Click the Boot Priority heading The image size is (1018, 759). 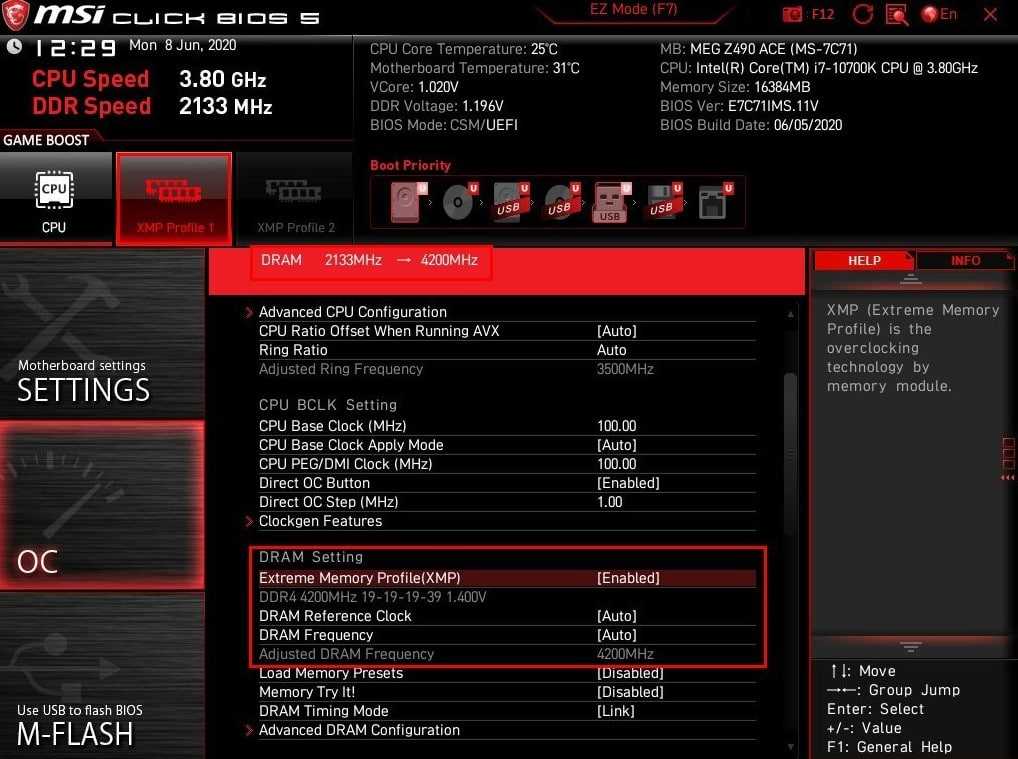(410, 166)
